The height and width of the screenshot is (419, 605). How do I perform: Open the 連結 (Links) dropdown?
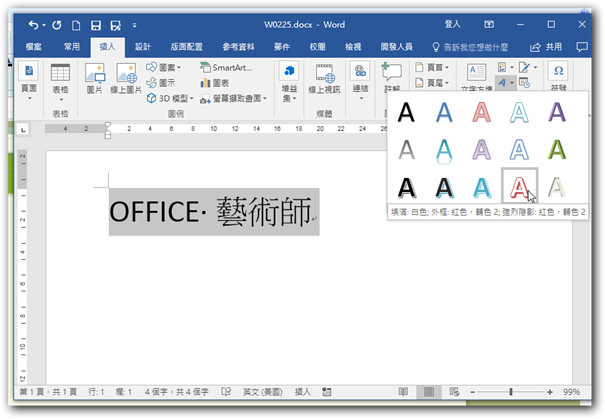360,81
